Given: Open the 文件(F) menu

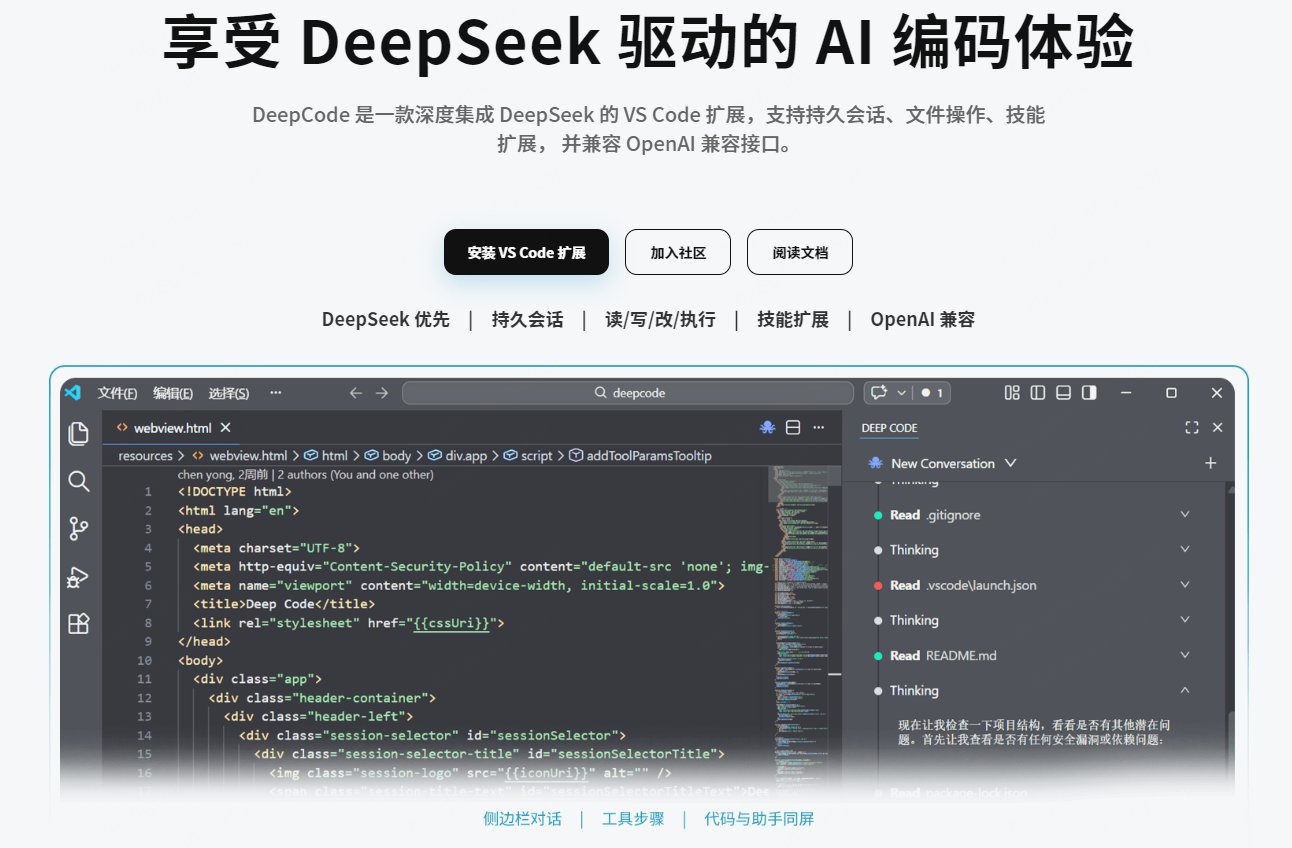Looking at the screenshot, I should point(117,393).
